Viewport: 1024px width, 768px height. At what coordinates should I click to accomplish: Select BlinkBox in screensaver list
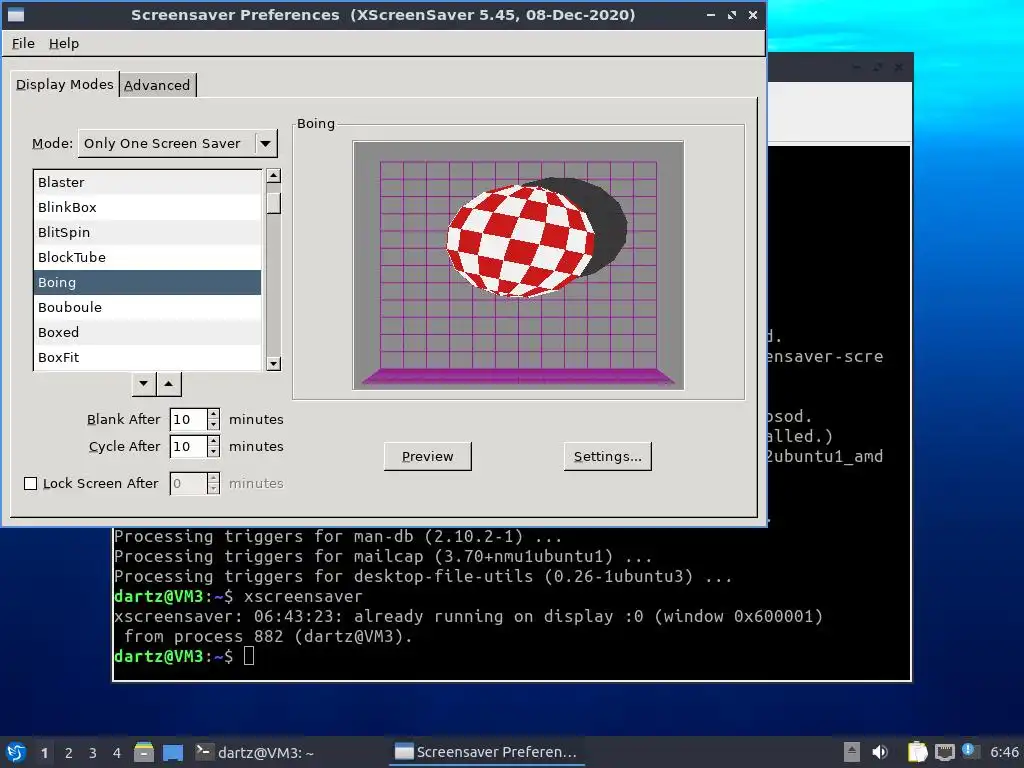147,207
